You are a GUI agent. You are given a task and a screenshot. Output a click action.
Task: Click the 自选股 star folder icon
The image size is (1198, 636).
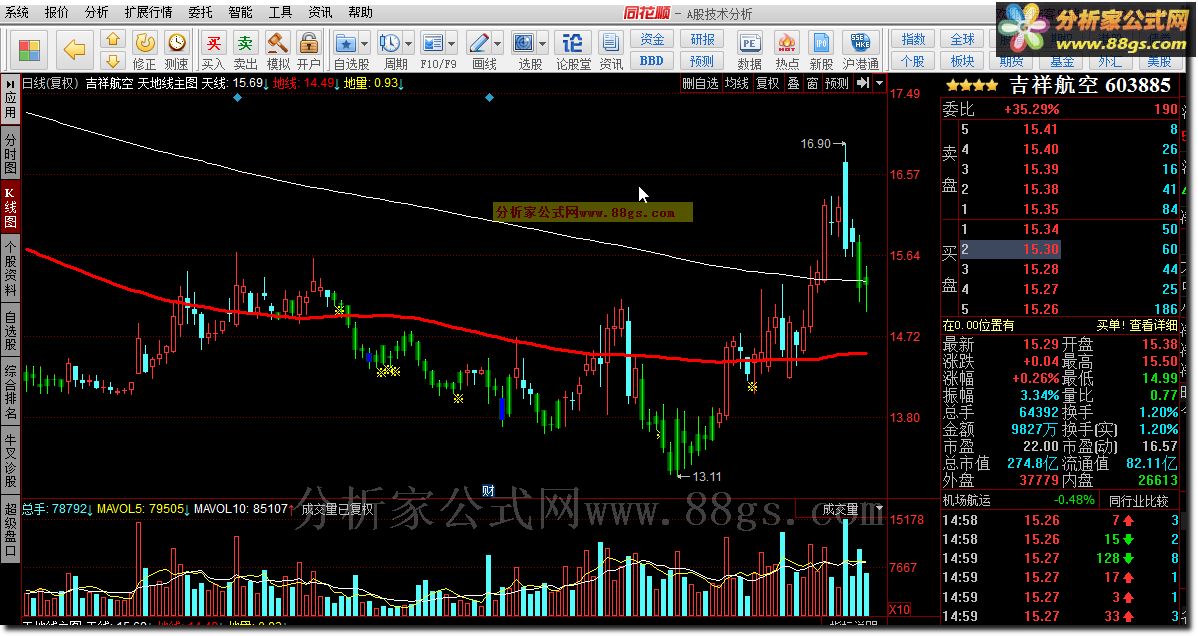(x=345, y=43)
